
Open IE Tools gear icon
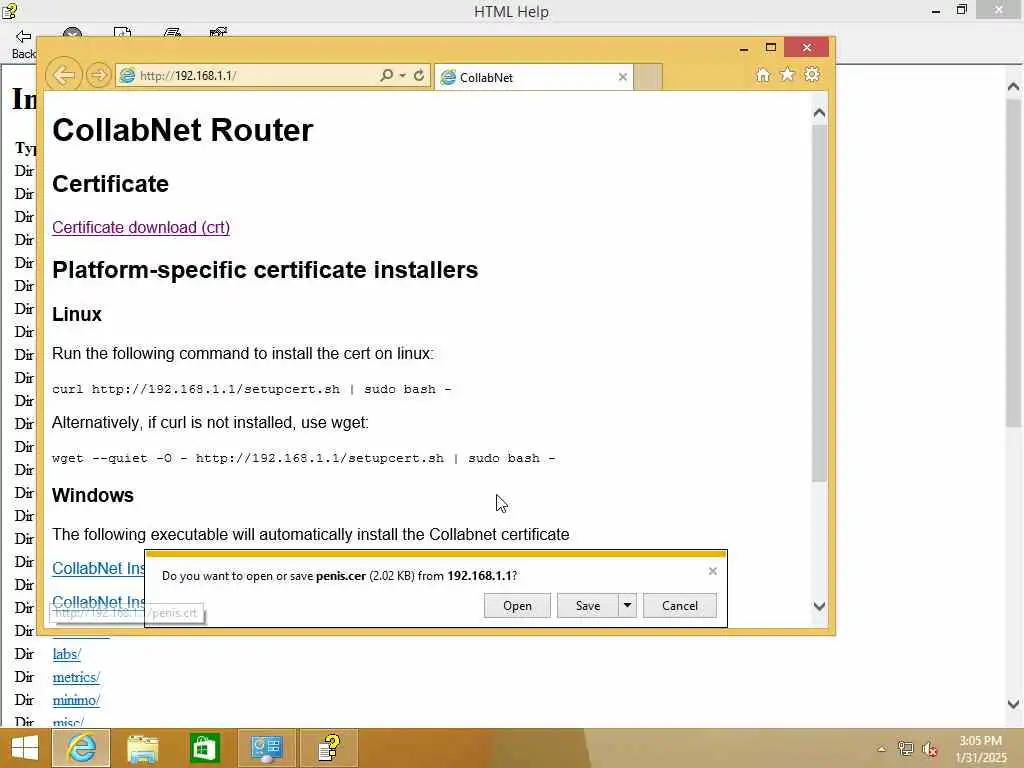812,74
